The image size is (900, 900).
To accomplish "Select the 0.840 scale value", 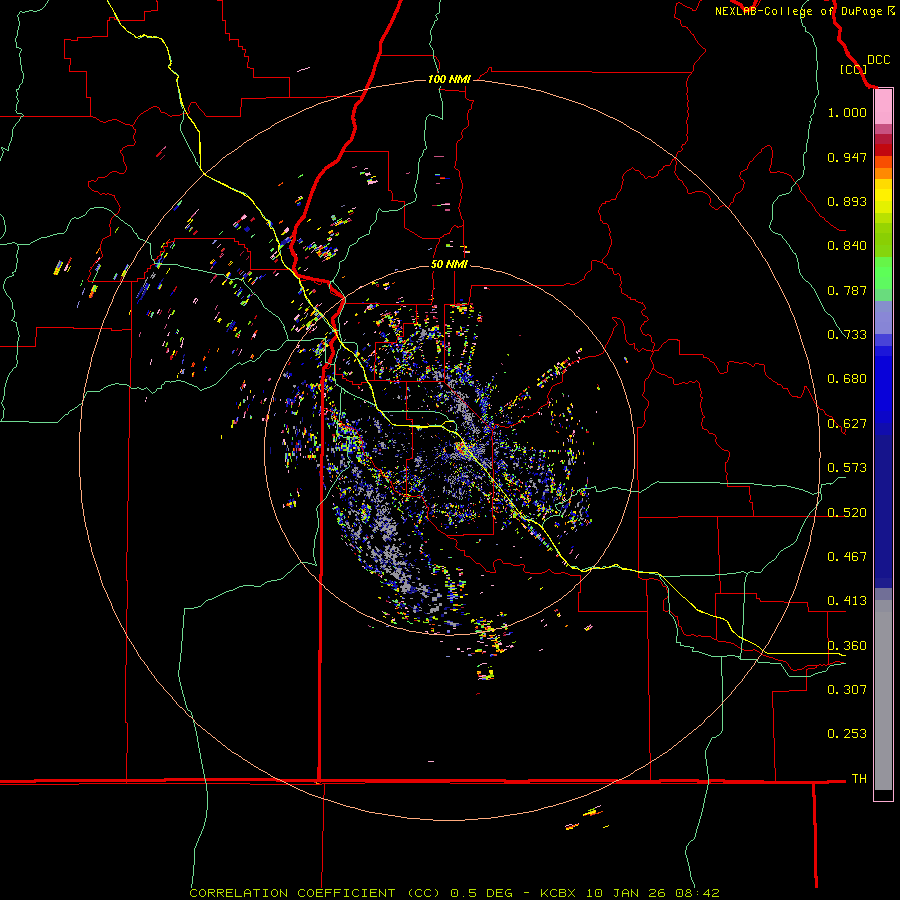I will click(x=847, y=246).
